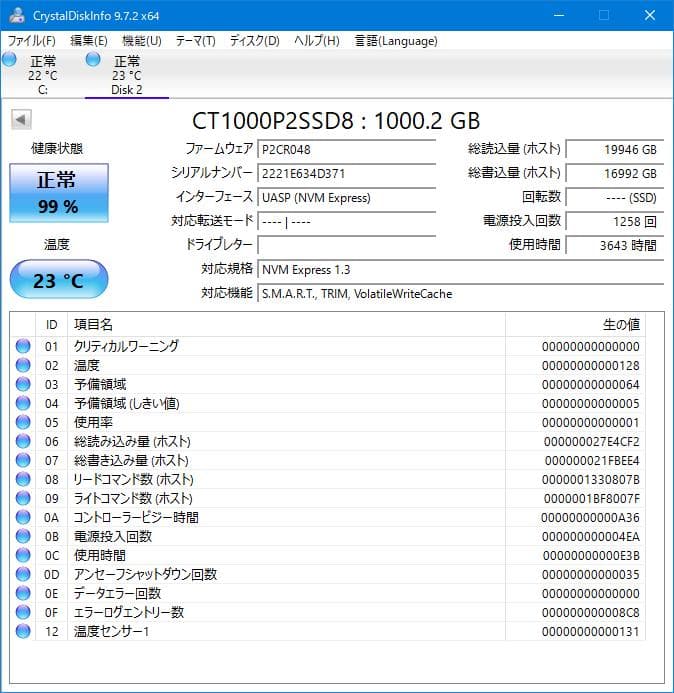
Task: Click the transfer mode field
Action: click(347, 221)
